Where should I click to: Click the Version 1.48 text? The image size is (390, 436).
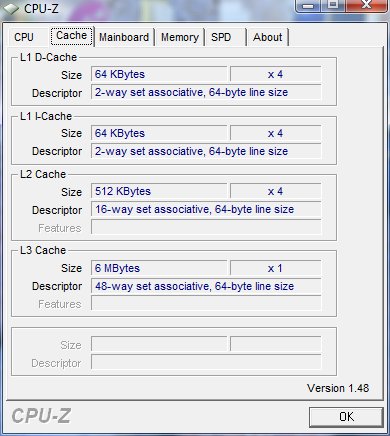(338, 388)
